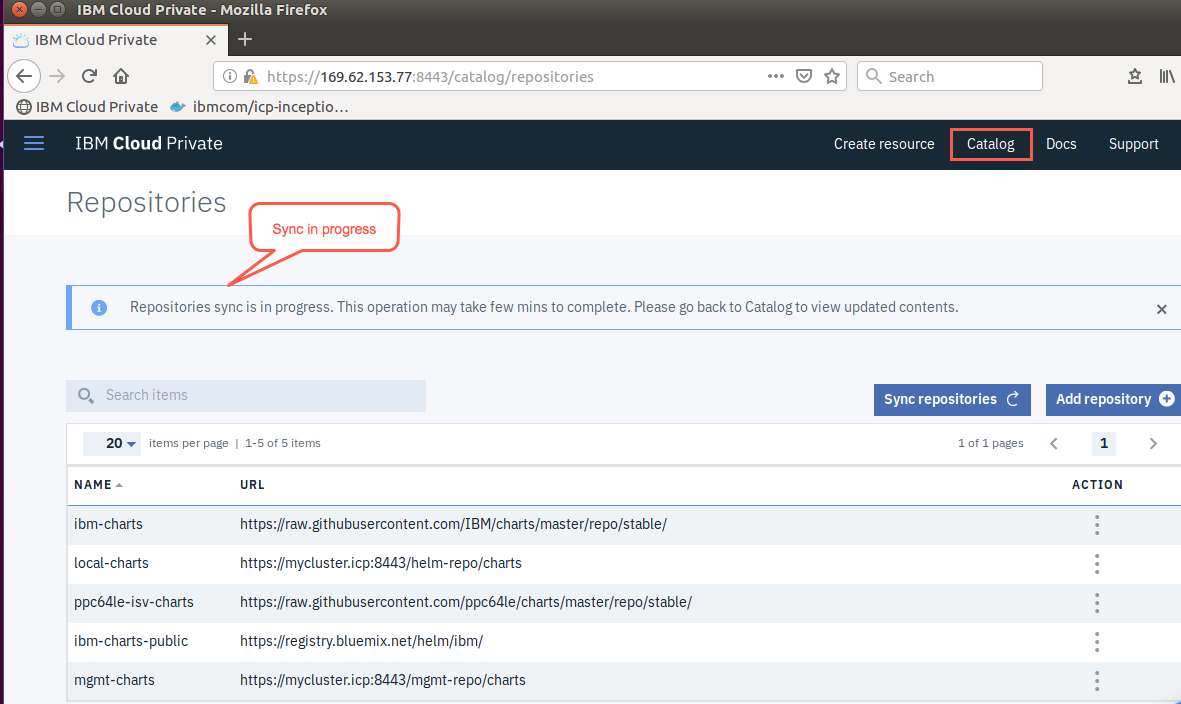Select the ibm-charts raw.githubusercontent URL
This screenshot has width=1181, height=704.
pyautogui.click(x=453, y=524)
